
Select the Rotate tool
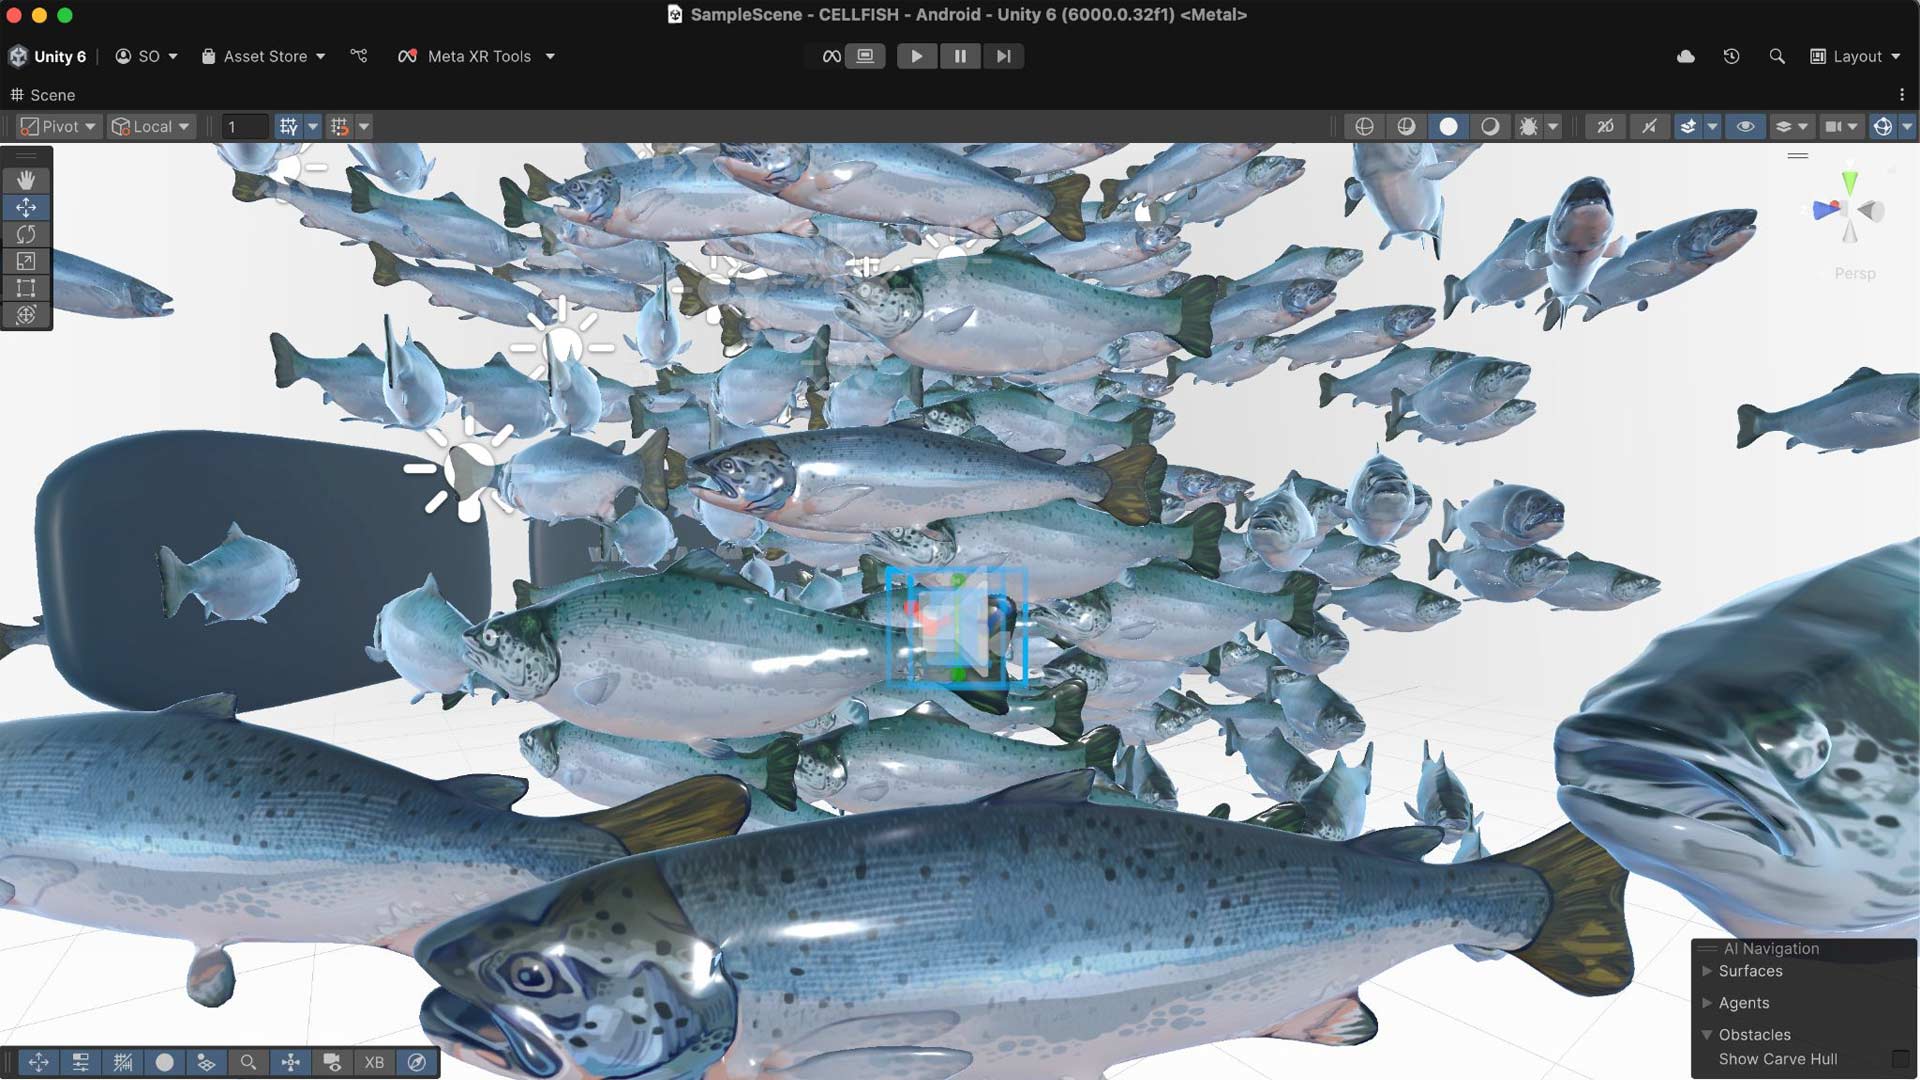[26, 234]
